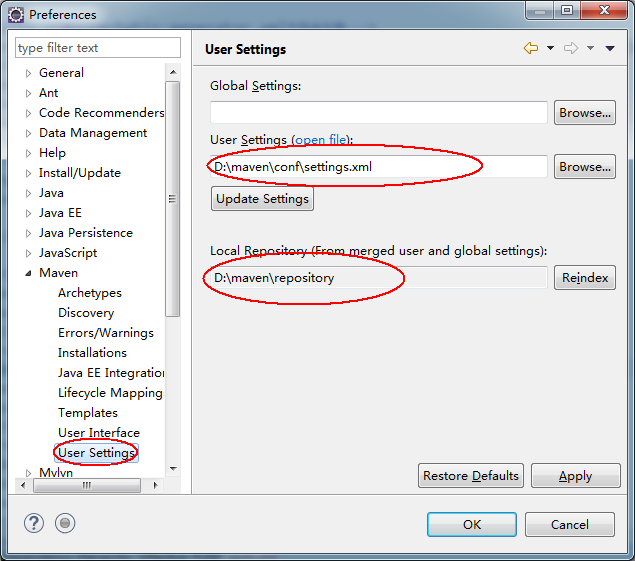Click the preferences tree vertical scrollbar

tap(172, 200)
